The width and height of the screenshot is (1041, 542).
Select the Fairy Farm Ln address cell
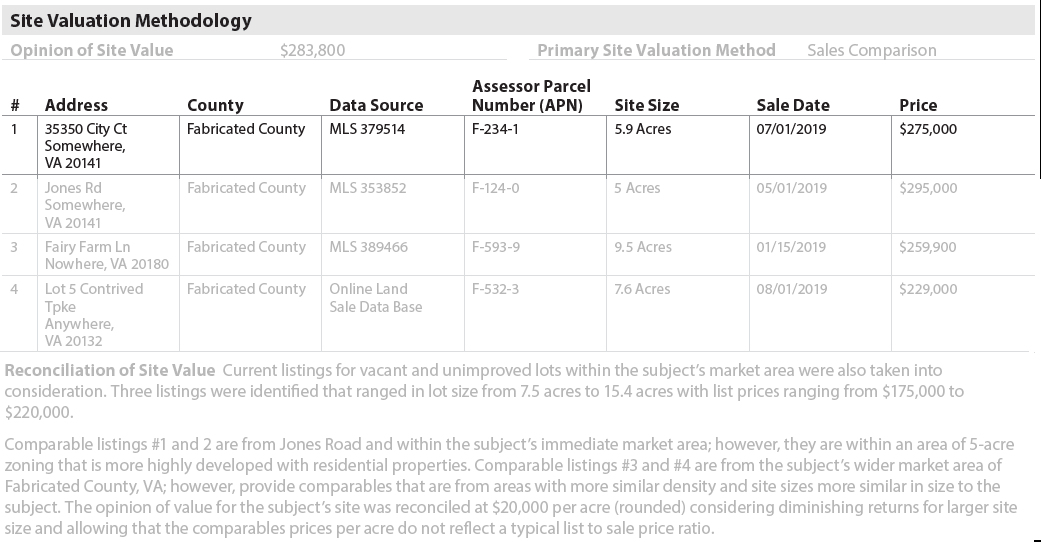tap(107, 255)
